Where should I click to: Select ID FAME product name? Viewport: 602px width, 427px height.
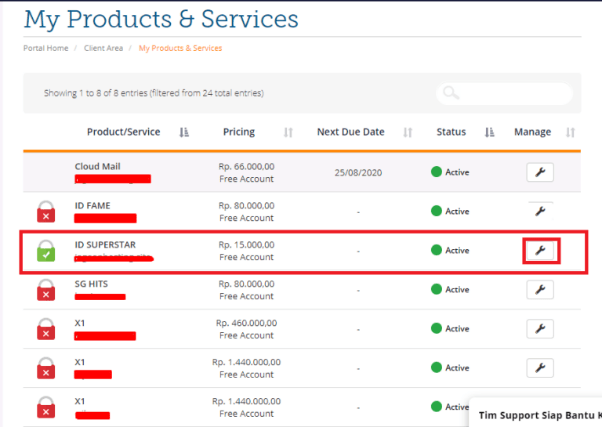(93, 205)
